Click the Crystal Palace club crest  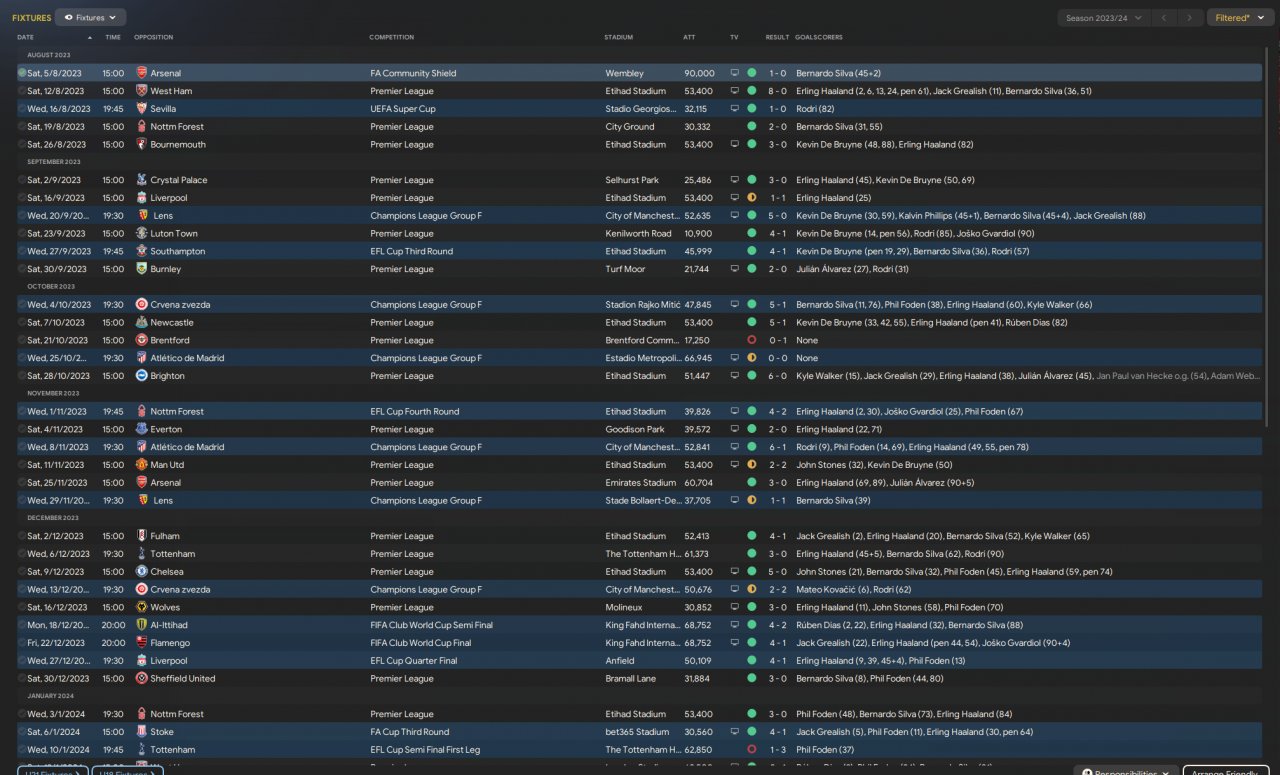141,180
